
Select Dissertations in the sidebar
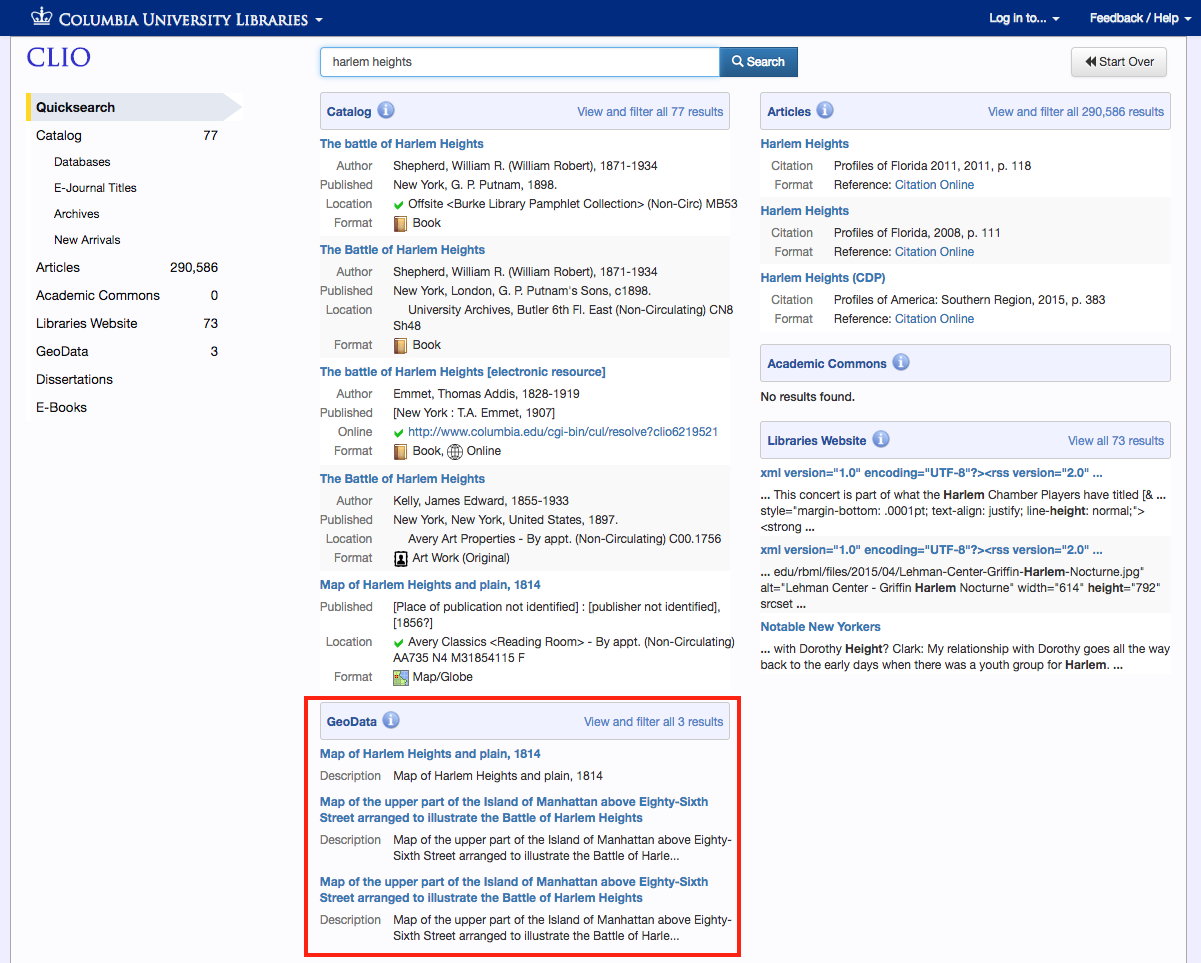coord(74,379)
